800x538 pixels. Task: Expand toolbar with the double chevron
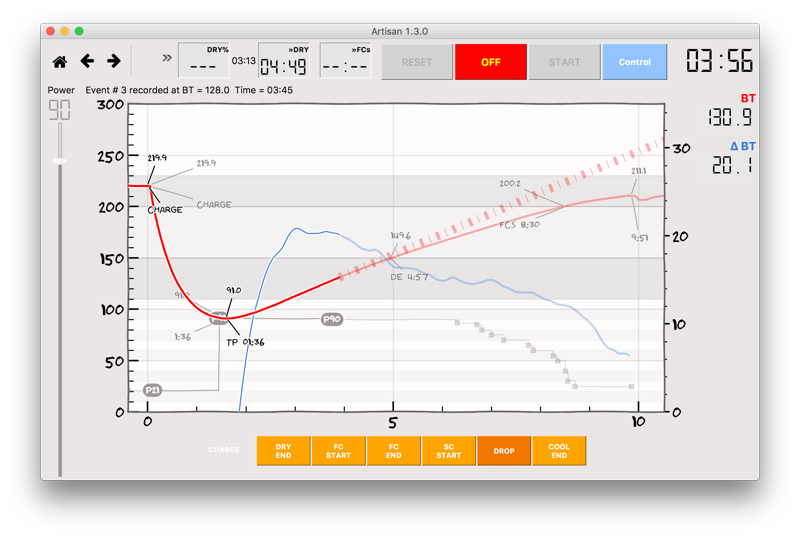167,58
